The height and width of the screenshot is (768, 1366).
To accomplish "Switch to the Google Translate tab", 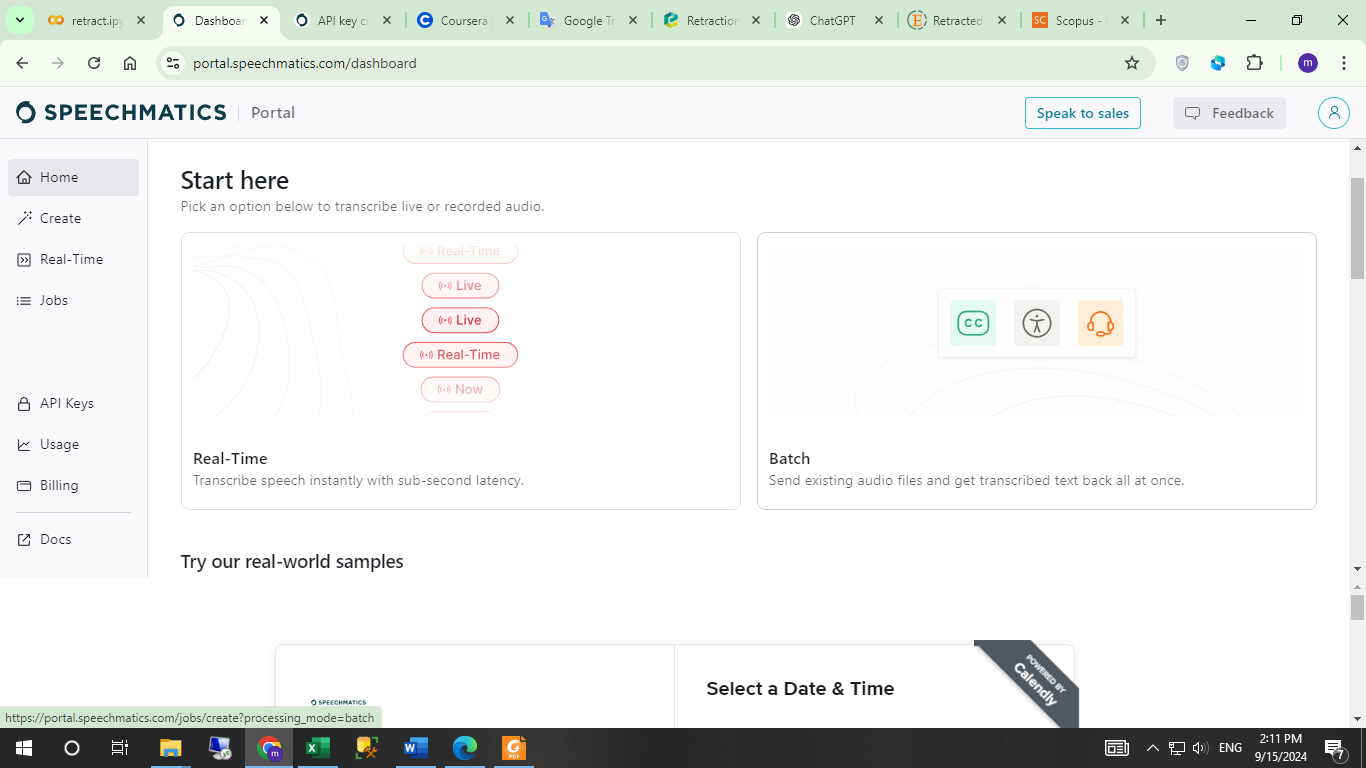I will coord(589,20).
